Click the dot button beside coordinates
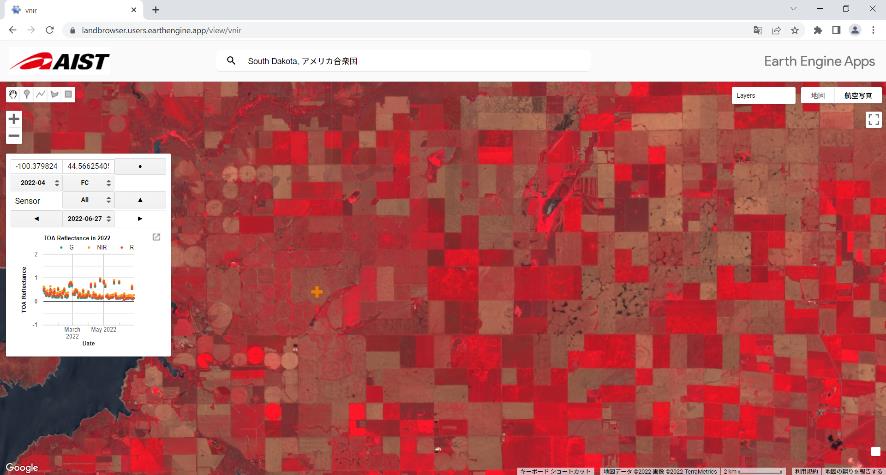The width and height of the screenshot is (886, 475). point(140,167)
